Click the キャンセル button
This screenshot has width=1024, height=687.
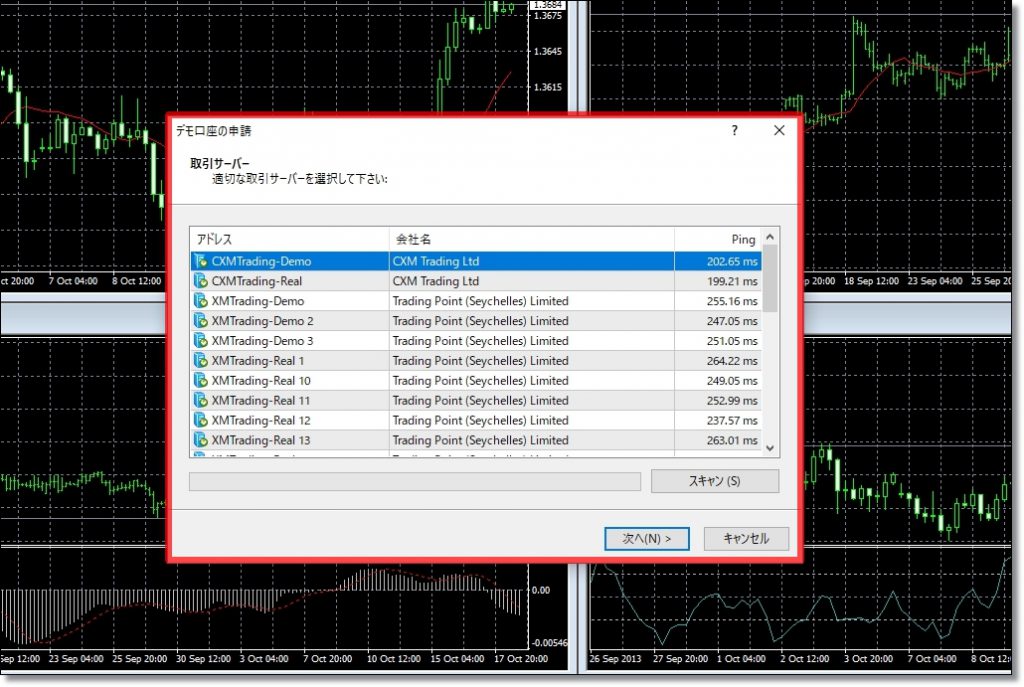(746, 539)
